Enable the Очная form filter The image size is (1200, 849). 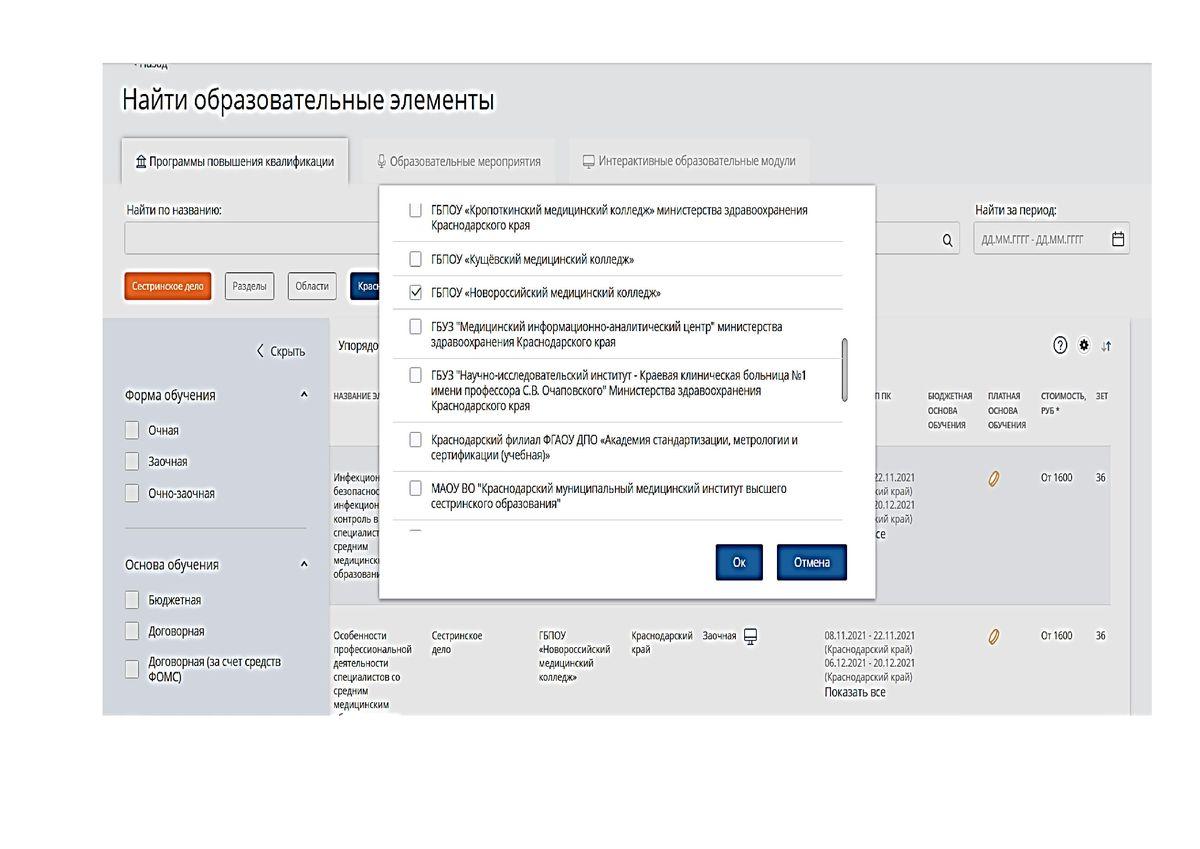pos(132,430)
